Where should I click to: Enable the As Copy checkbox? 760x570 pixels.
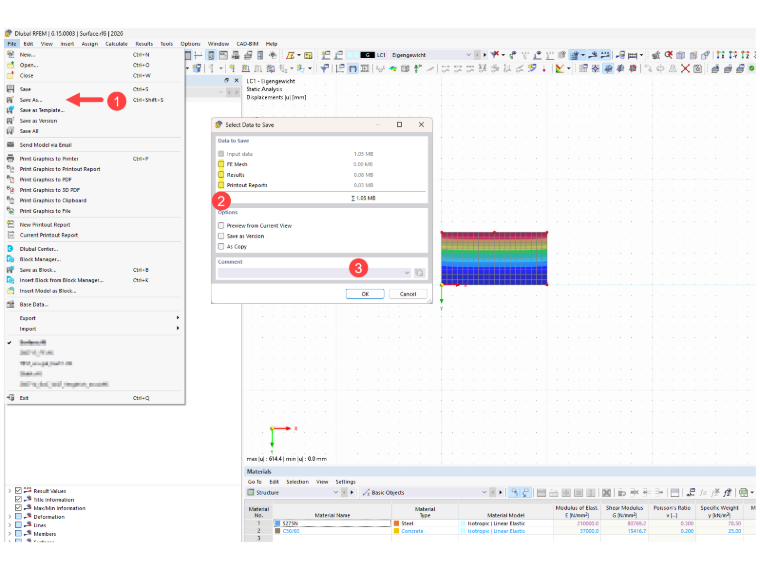221,247
